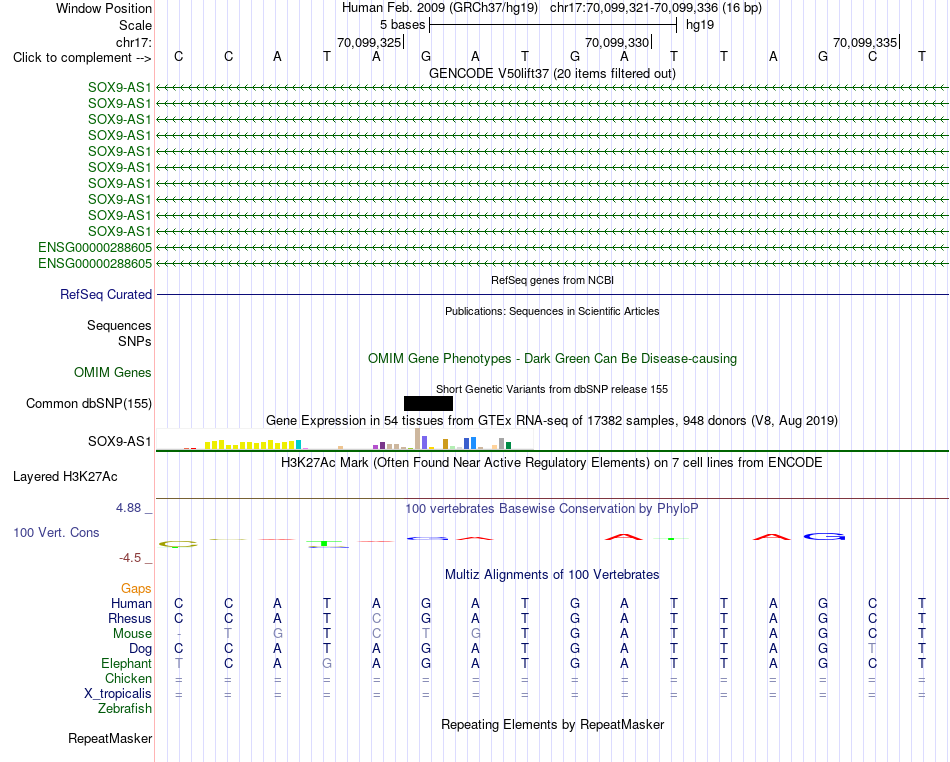This screenshot has width=950, height=762.
Task: Select the "Rhesus" alignment row label
Action: click(130, 618)
